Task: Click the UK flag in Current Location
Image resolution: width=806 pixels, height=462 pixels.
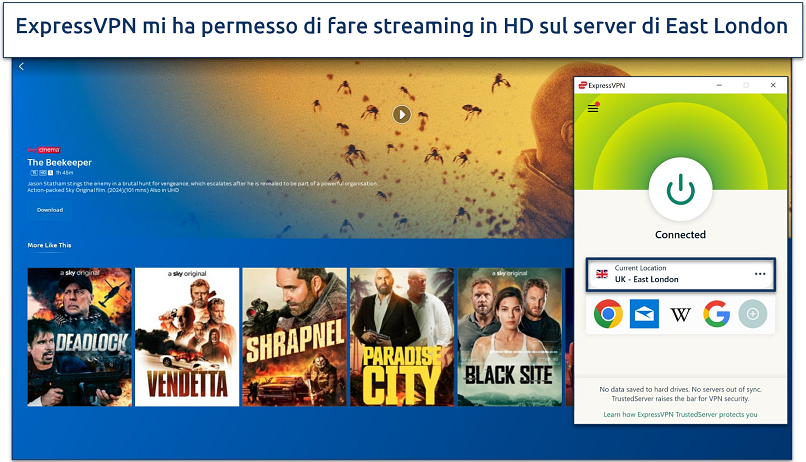Action: 602,274
